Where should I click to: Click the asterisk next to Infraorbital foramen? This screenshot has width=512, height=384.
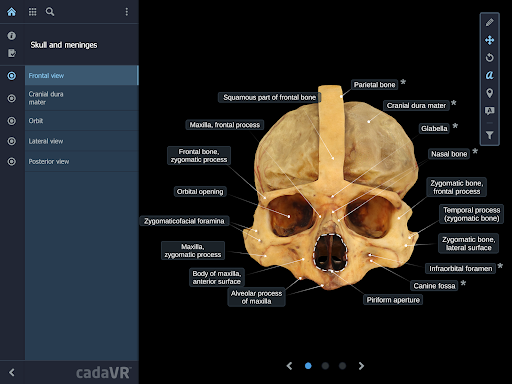pos(500,266)
